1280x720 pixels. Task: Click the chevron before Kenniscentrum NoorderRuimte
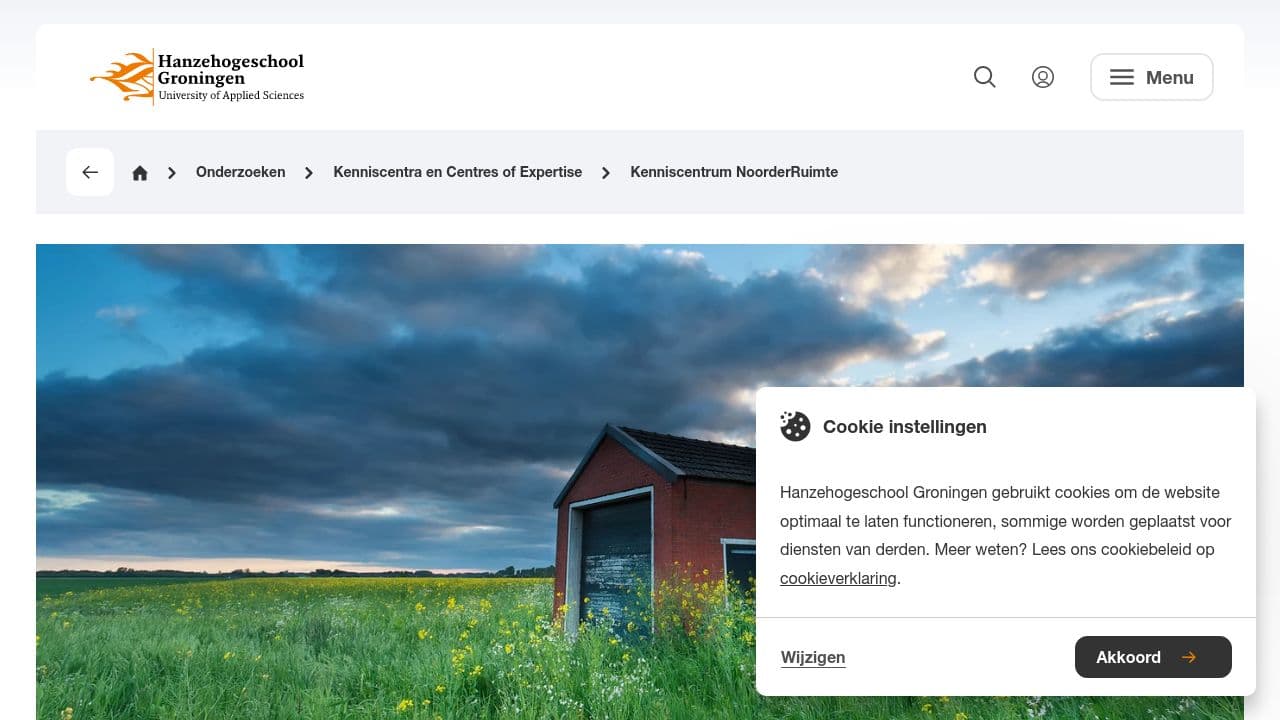pyautogui.click(x=606, y=172)
